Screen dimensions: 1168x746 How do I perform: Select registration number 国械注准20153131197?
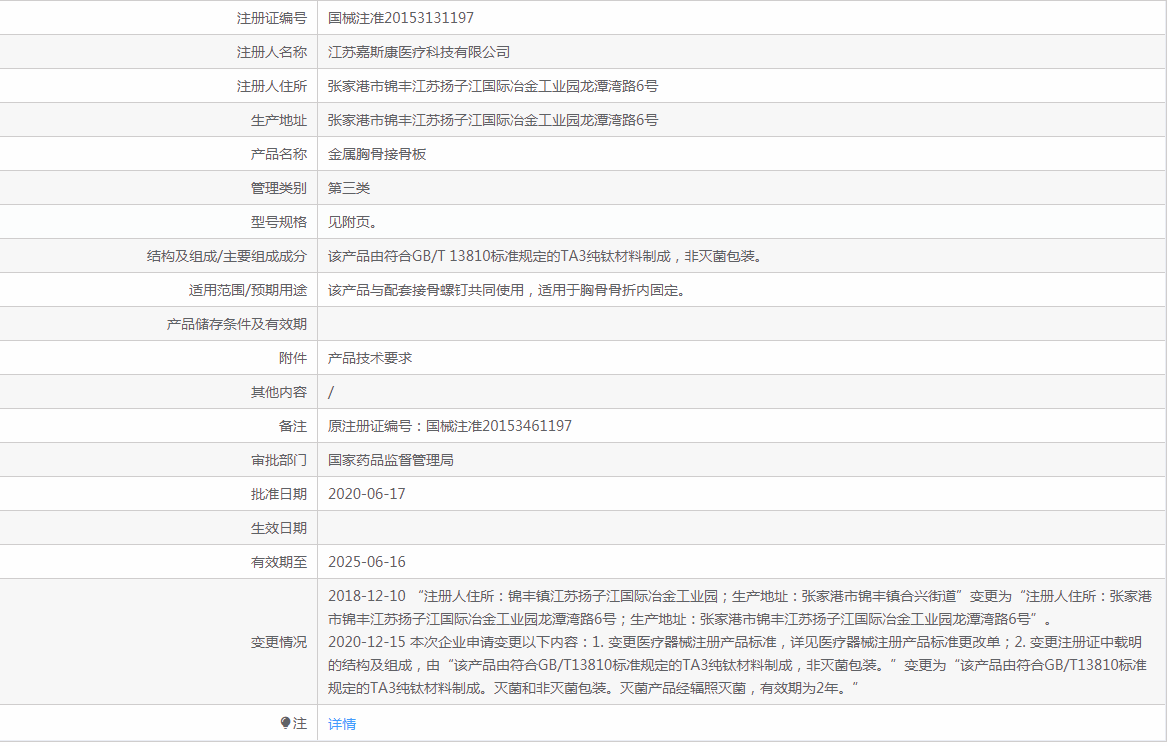[x=401, y=18]
